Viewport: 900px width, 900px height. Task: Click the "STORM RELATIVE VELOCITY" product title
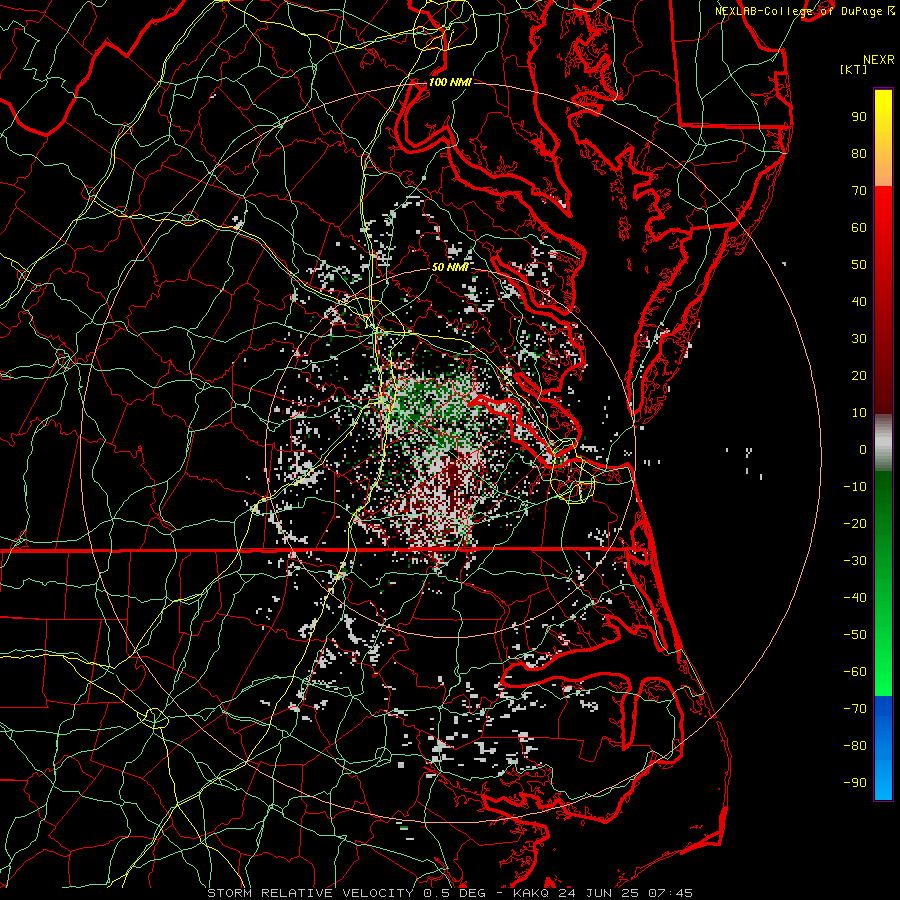[x=310, y=893]
